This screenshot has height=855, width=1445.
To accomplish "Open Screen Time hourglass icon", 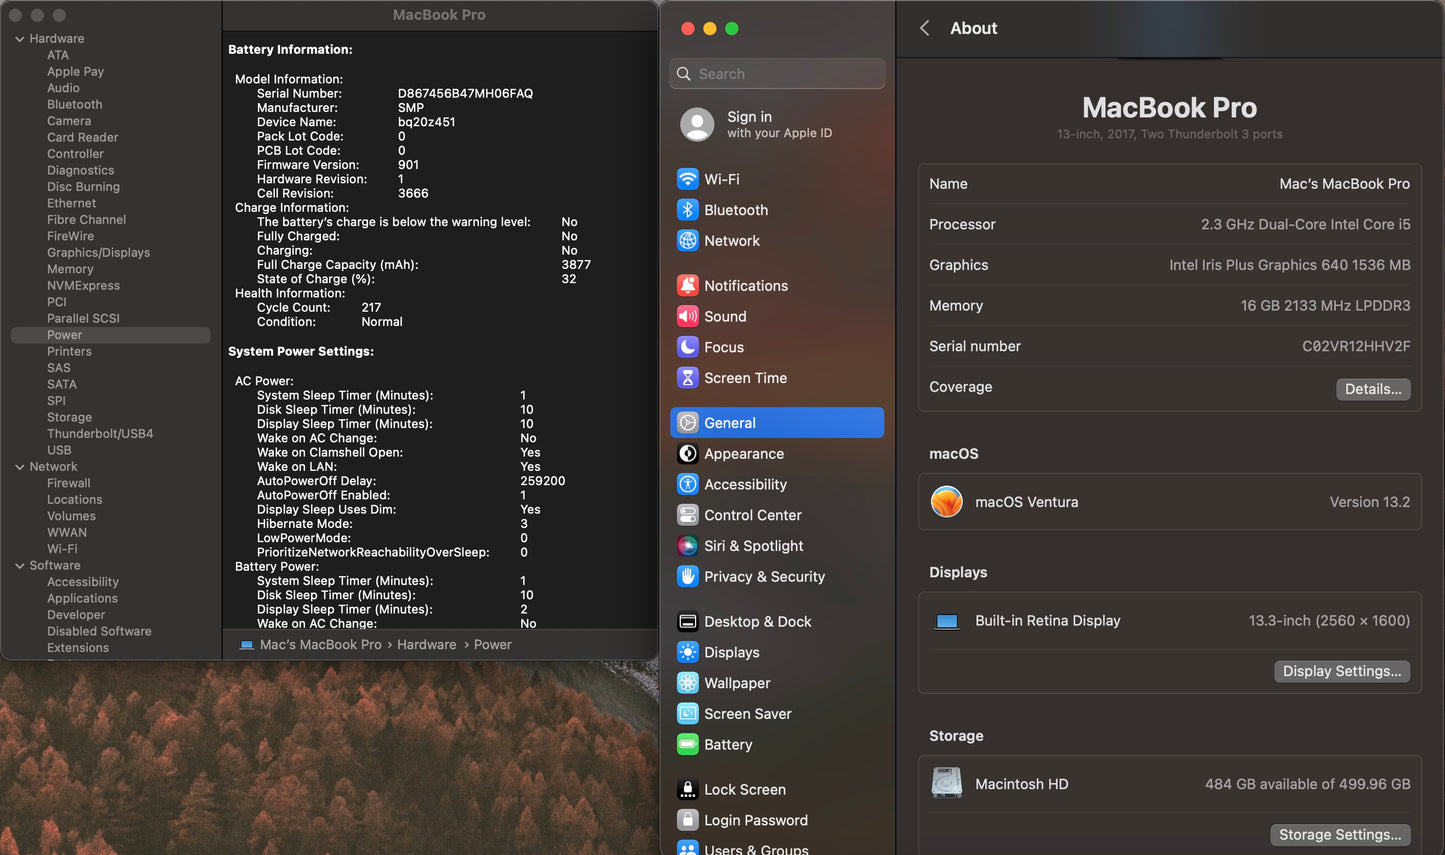I will [x=687, y=378].
